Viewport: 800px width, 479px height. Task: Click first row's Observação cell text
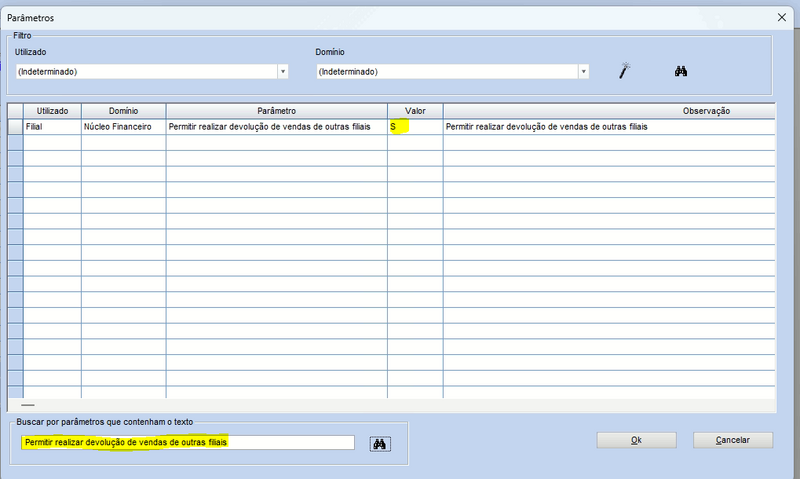point(546,127)
